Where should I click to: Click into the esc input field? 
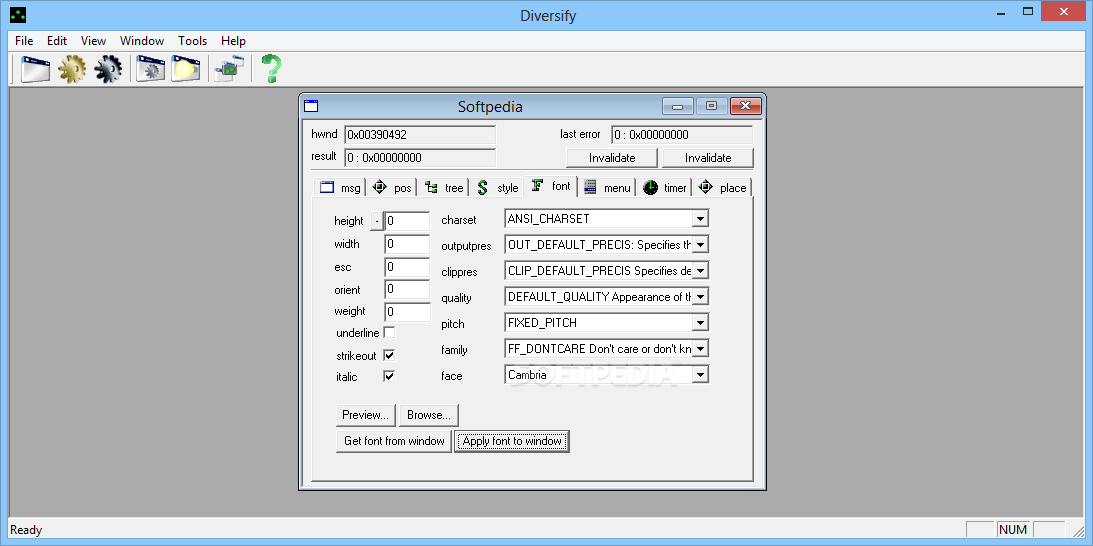tap(408, 267)
